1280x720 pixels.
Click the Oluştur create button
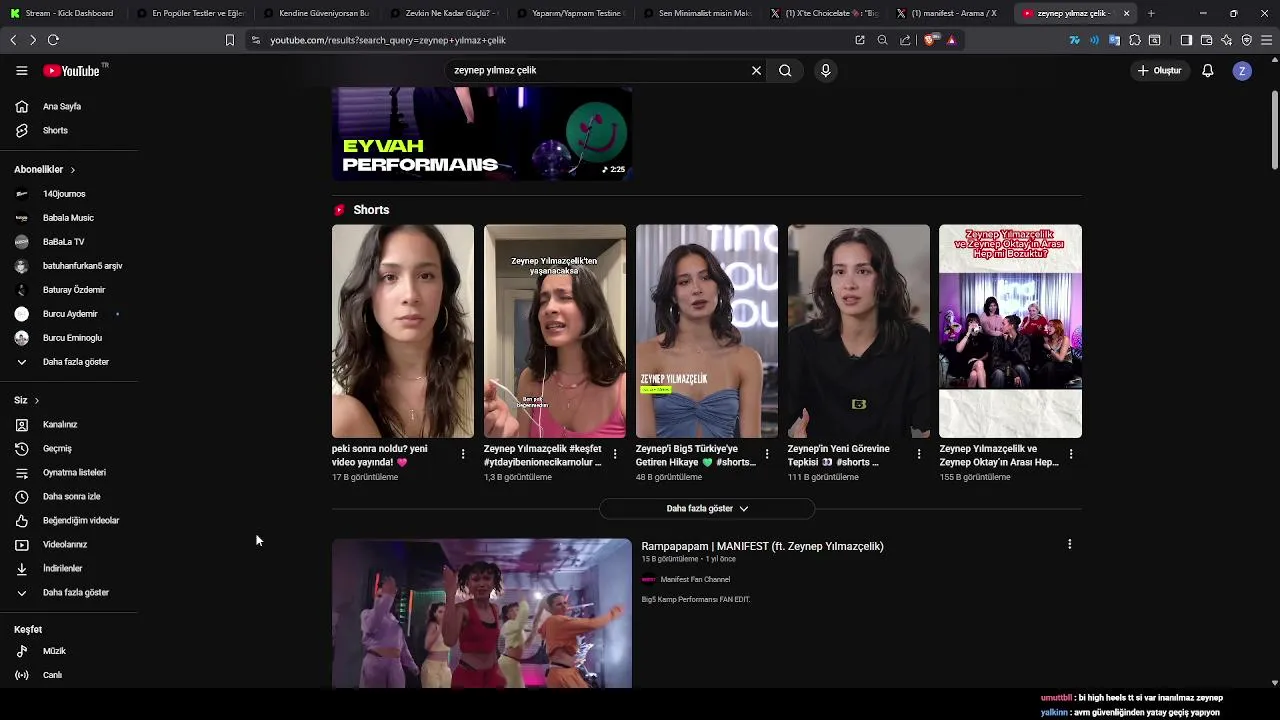(1159, 71)
